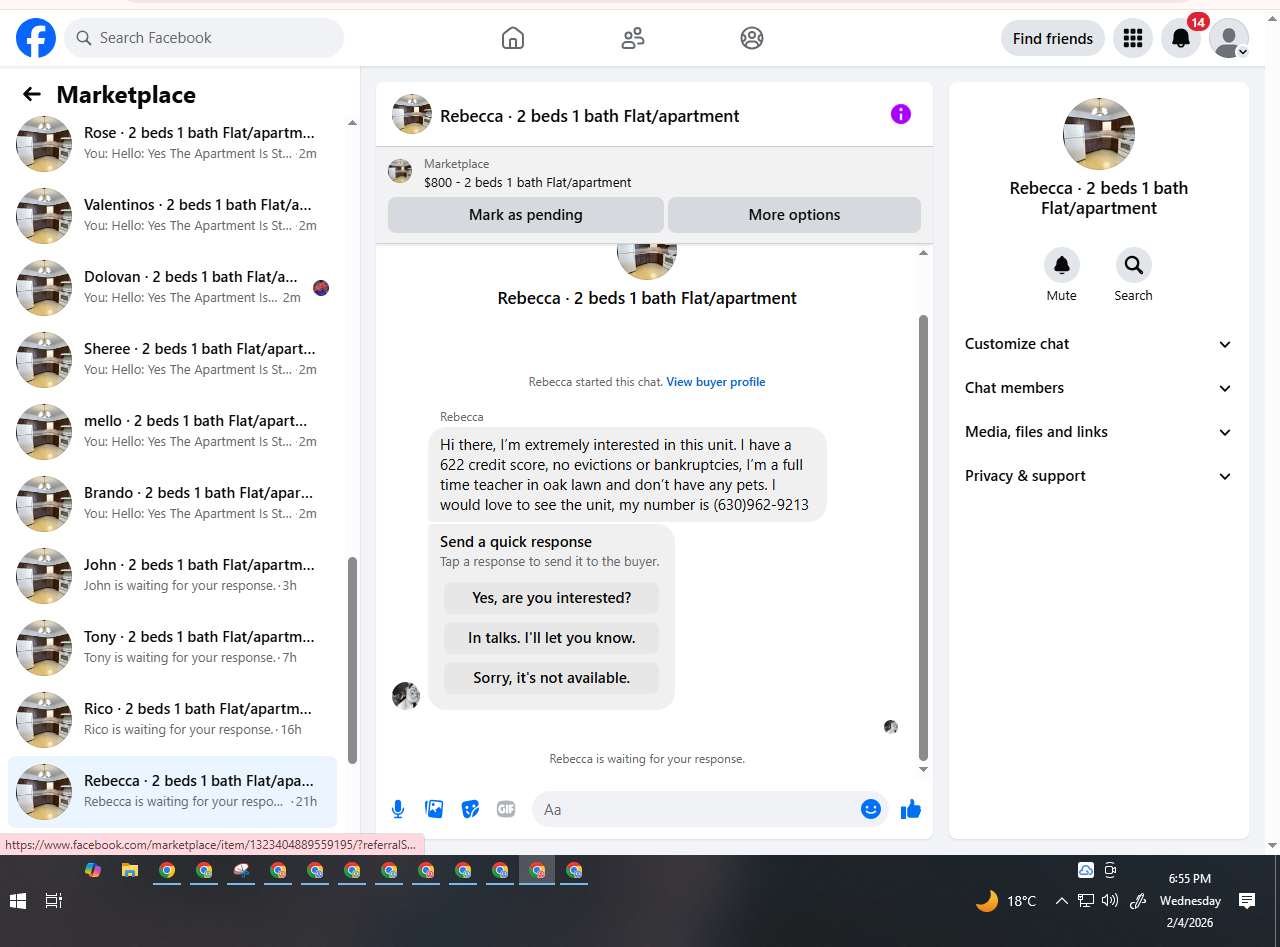1280x947 pixels.
Task: Open the volume speaker tray icon
Action: click(x=1110, y=901)
